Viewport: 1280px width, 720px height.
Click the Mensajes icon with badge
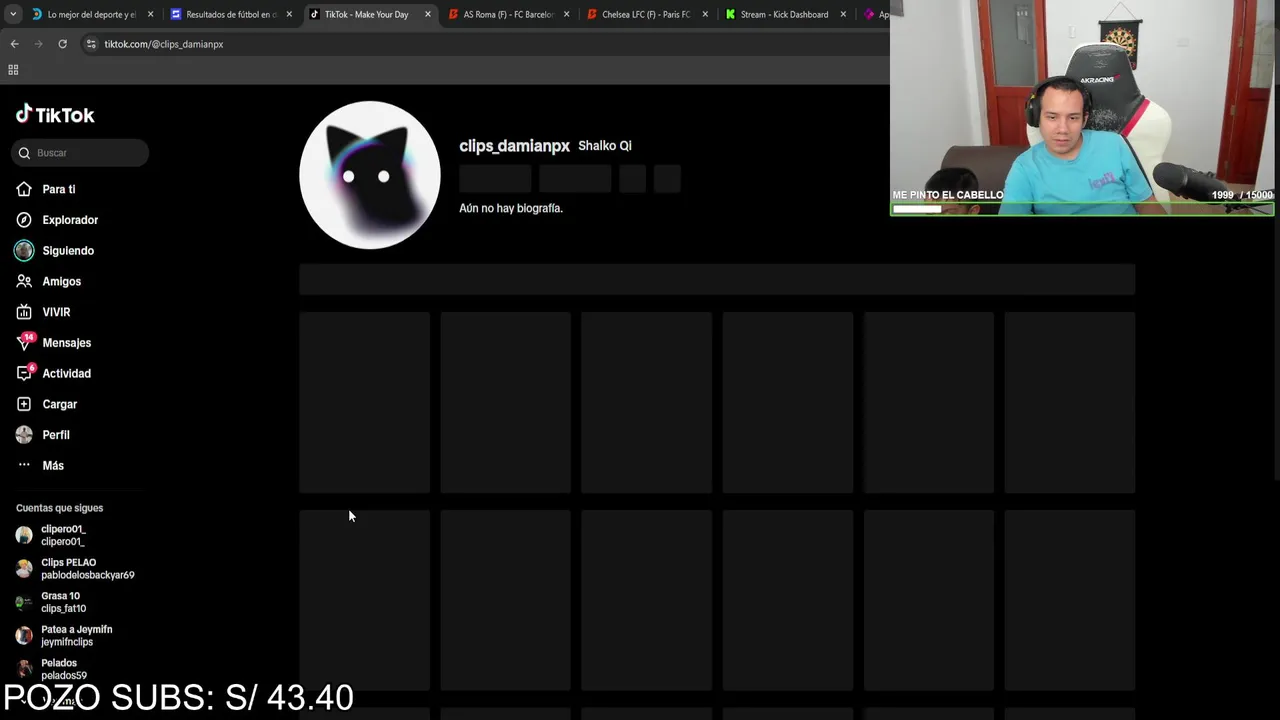(25, 342)
